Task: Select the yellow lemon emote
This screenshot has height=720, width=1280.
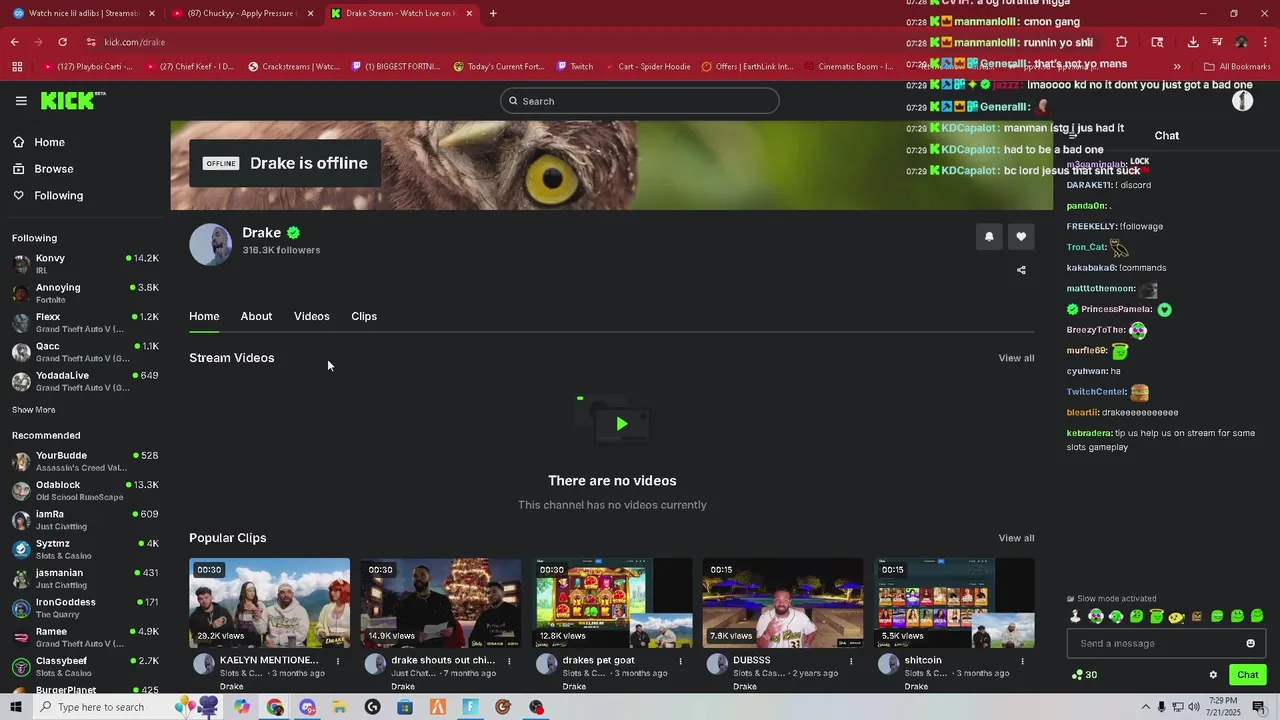Action: pos(1177,617)
